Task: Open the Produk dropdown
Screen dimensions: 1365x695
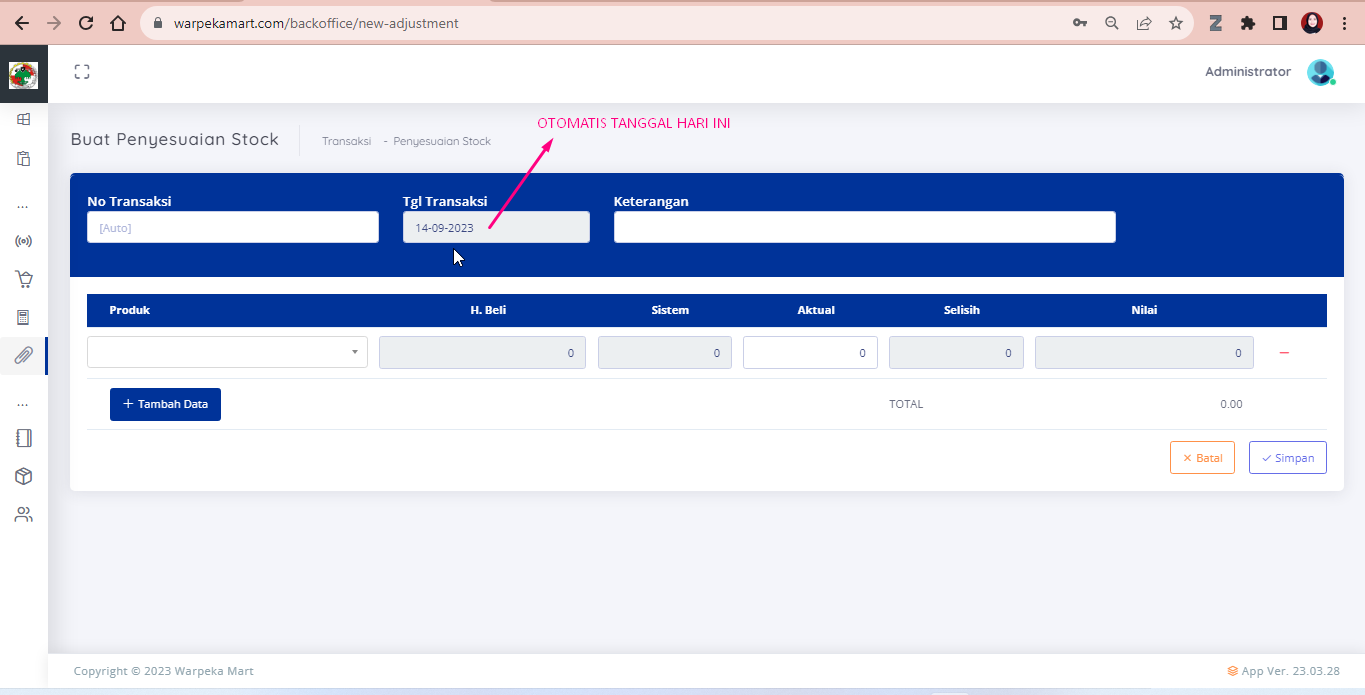Action: coord(227,352)
